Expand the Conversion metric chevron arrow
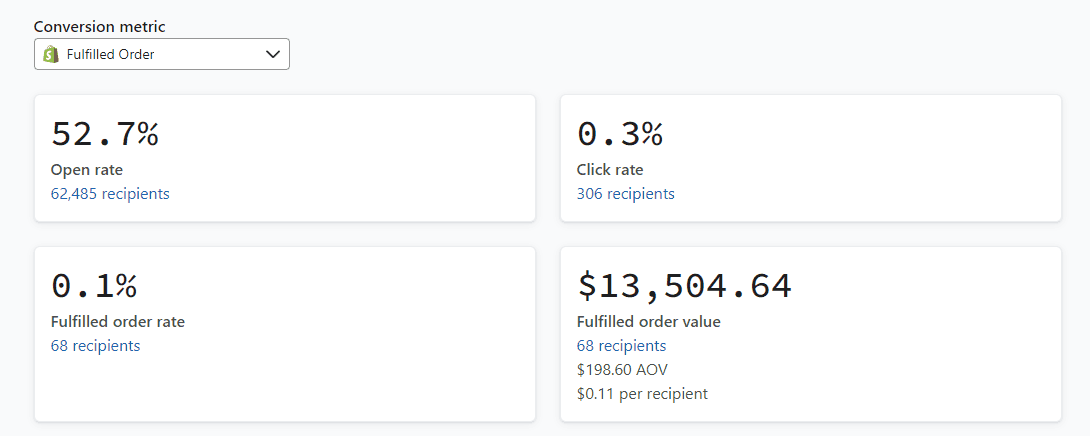This screenshot has width=1090, height=436. tap(273, 54)
